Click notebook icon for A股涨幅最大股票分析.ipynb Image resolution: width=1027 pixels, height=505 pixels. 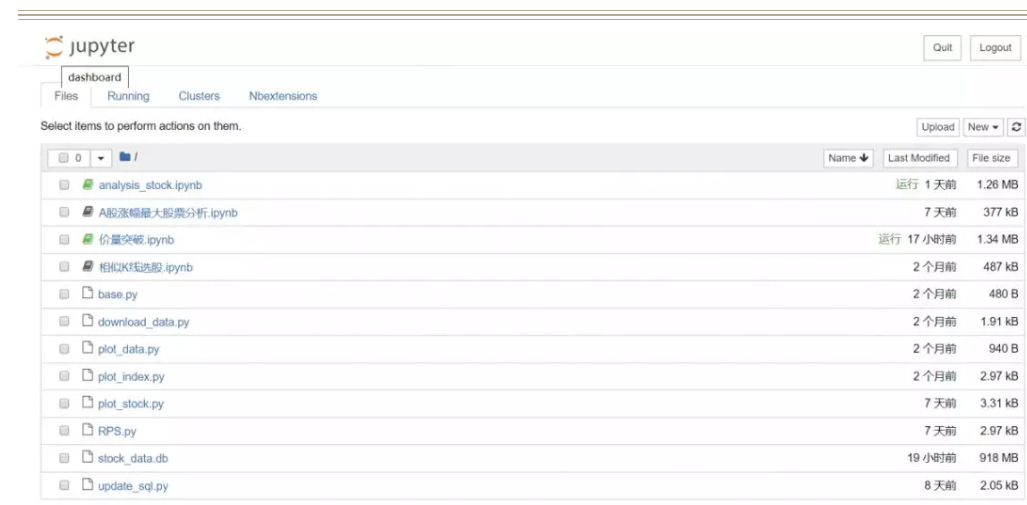pyautogui.click(x=87, y=212)
